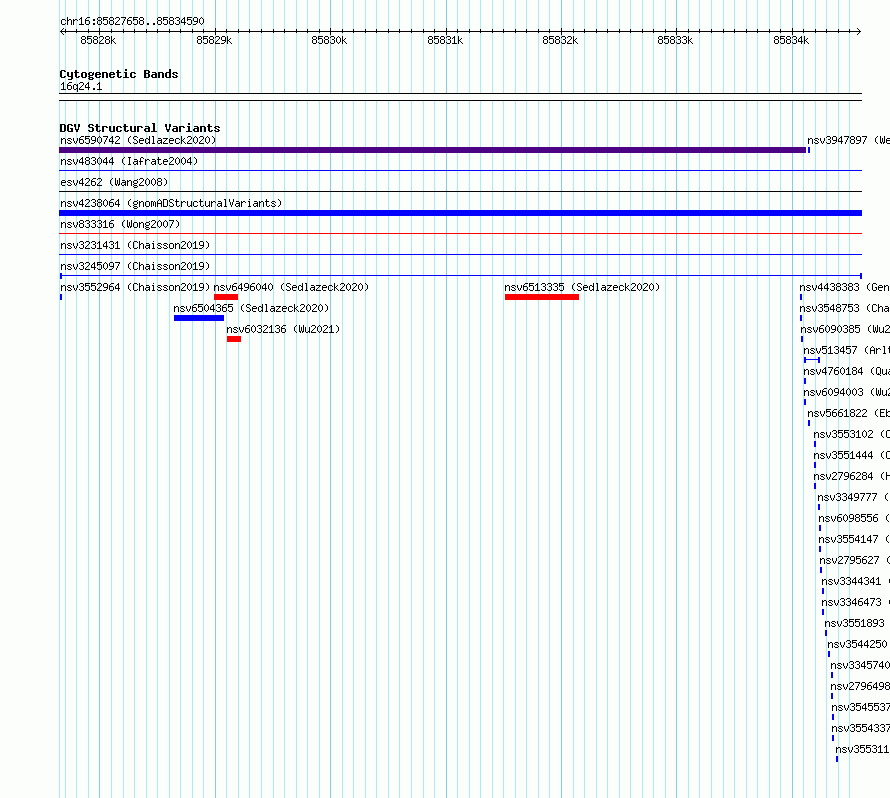The width and height of the screenshot is (890, 798).
Task: Click nsv833316 (Wong2007) variant label
Action: tap(120, 224)
